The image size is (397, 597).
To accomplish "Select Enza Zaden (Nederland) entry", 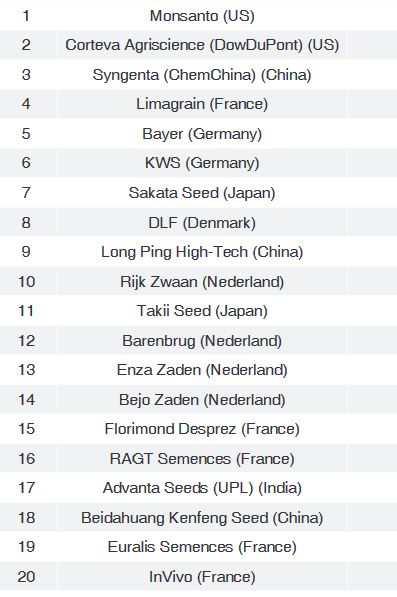I will 202,370.
